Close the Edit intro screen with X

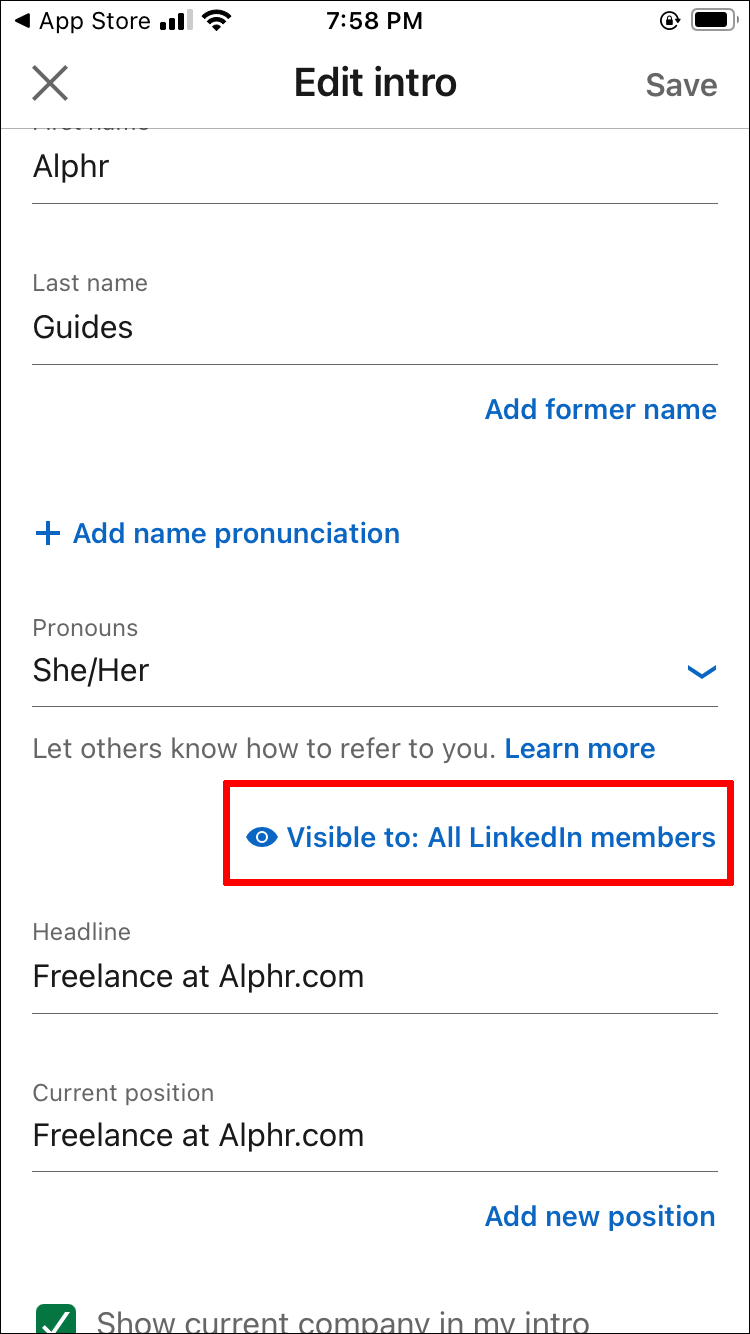coord(50,84)
